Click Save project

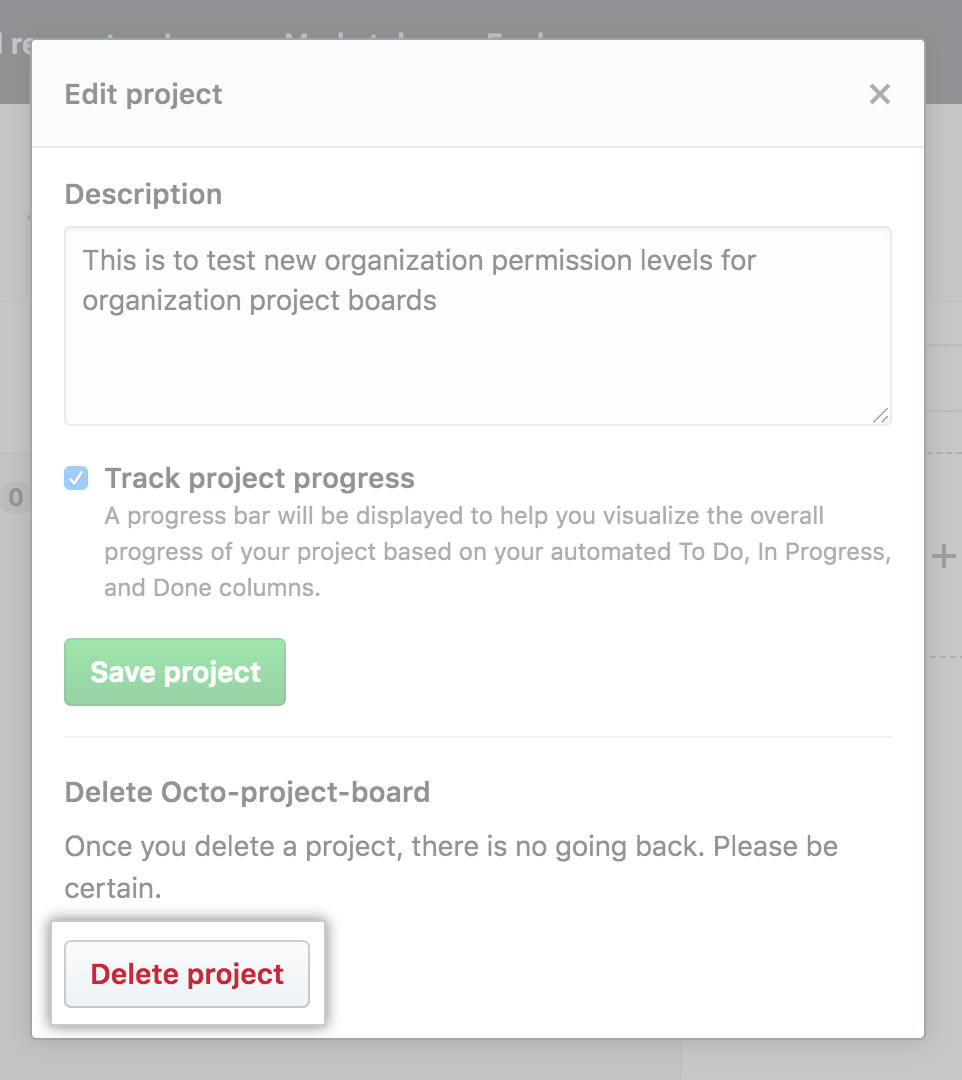pyautogui.click(x=174, y=671)
